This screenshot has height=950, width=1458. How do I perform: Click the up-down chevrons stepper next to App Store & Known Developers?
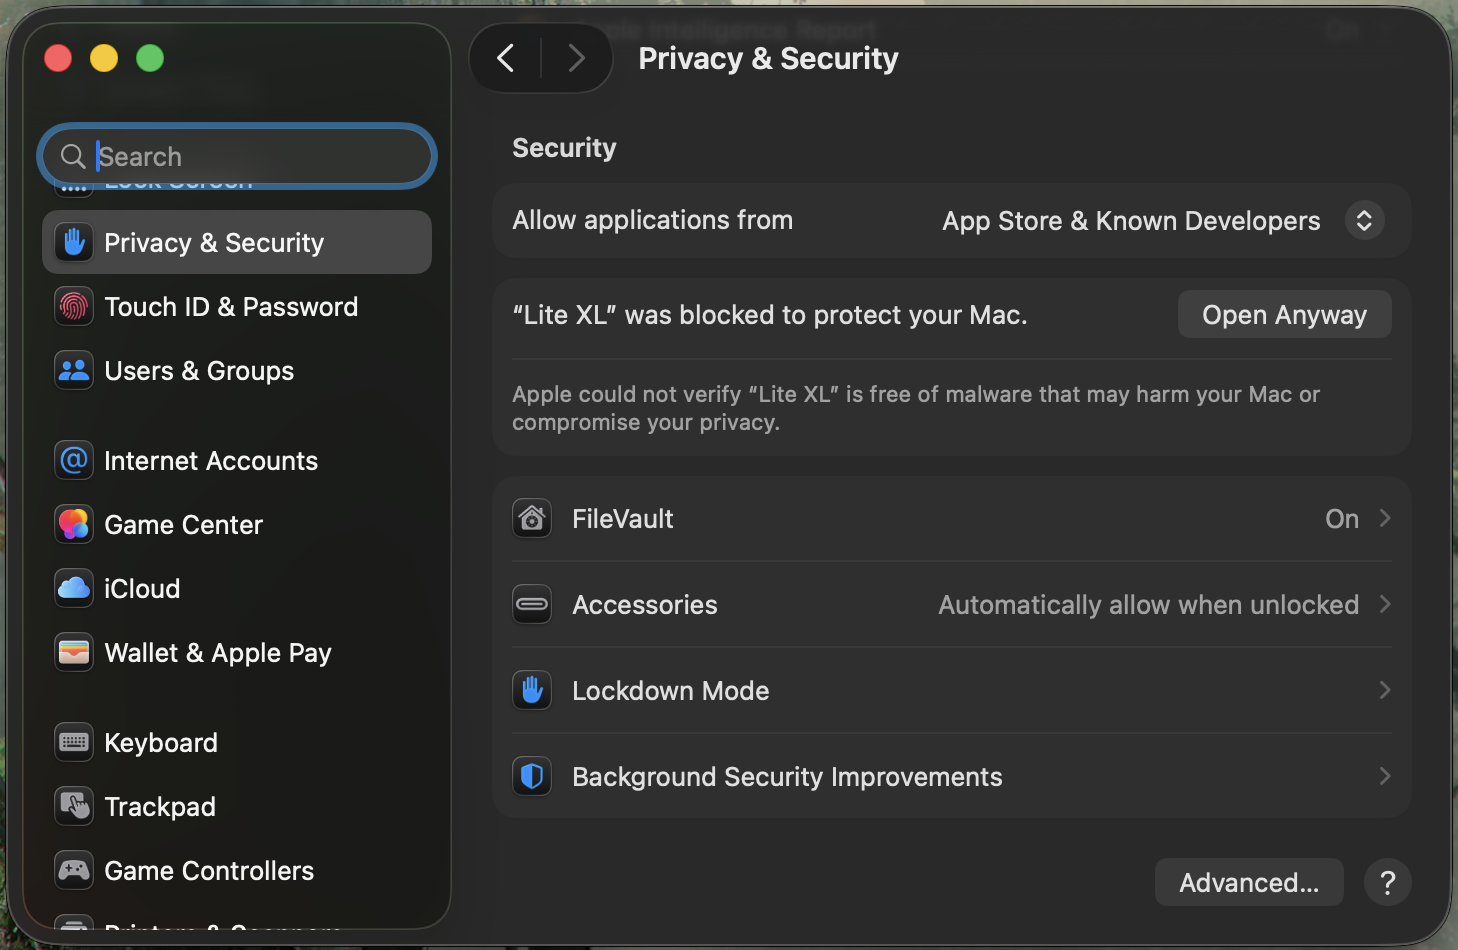[1364, 220]
